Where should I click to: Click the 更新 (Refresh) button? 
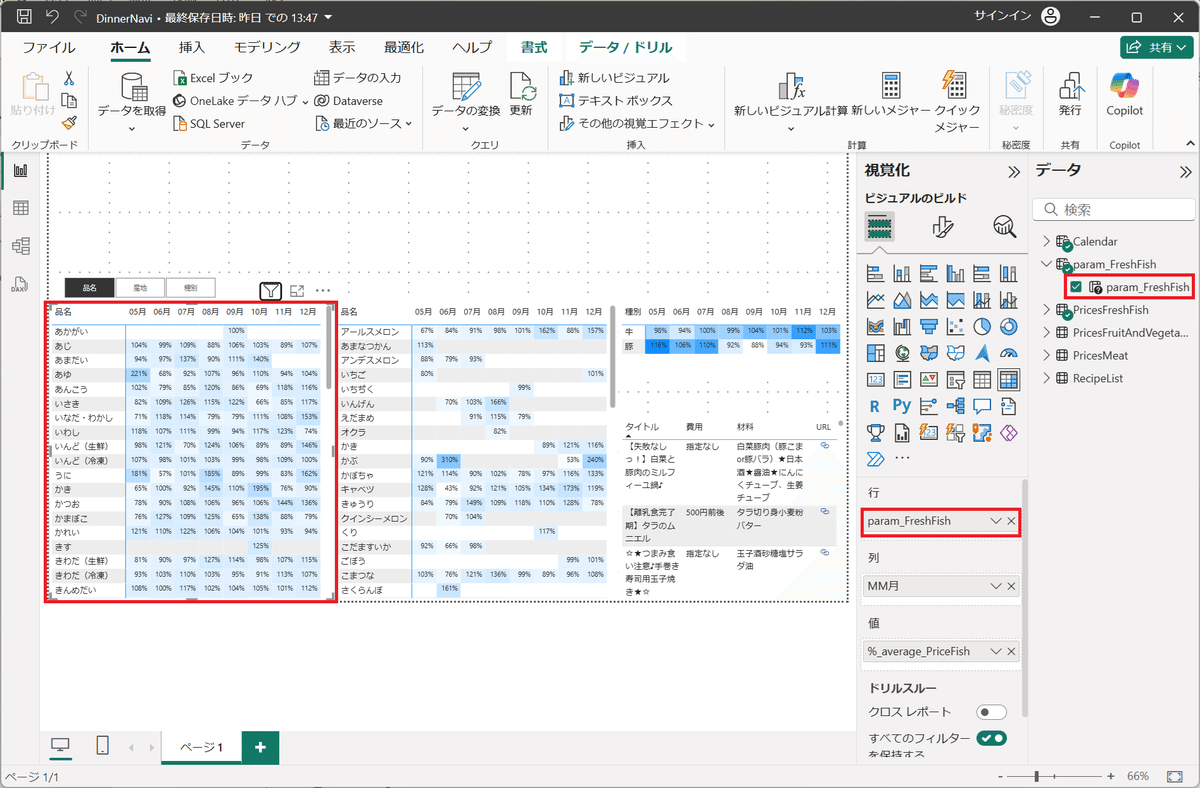(521, 95)
